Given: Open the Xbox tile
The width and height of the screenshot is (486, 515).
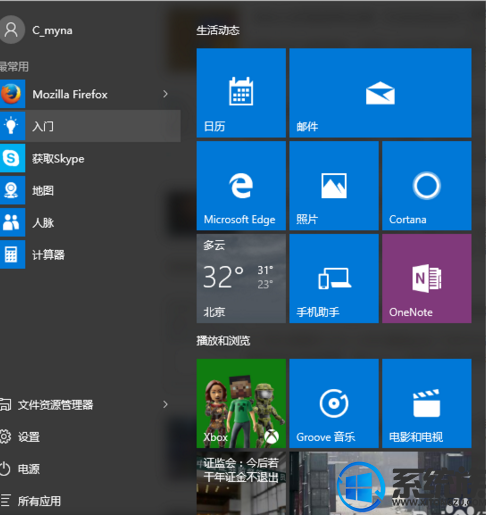Looking at the screenshot, I should pyautogui.click(x=241, y=403).
